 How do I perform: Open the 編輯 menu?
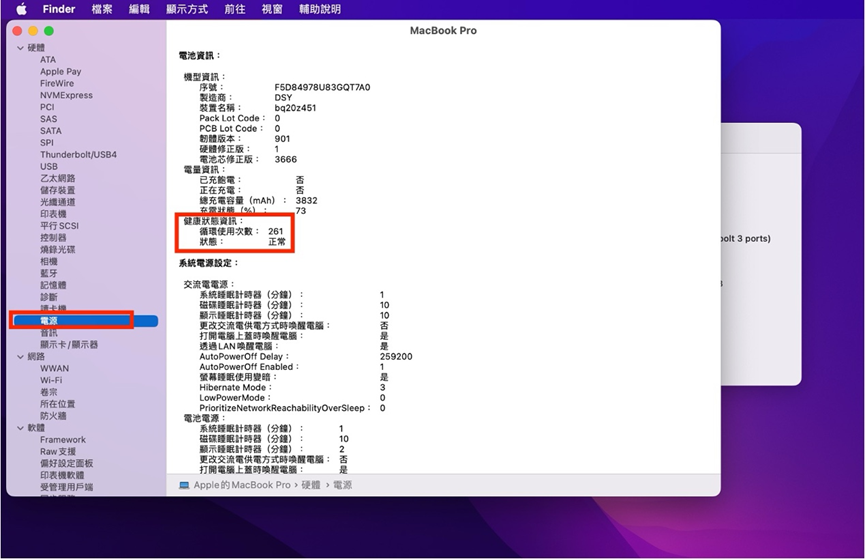(139, 9)
